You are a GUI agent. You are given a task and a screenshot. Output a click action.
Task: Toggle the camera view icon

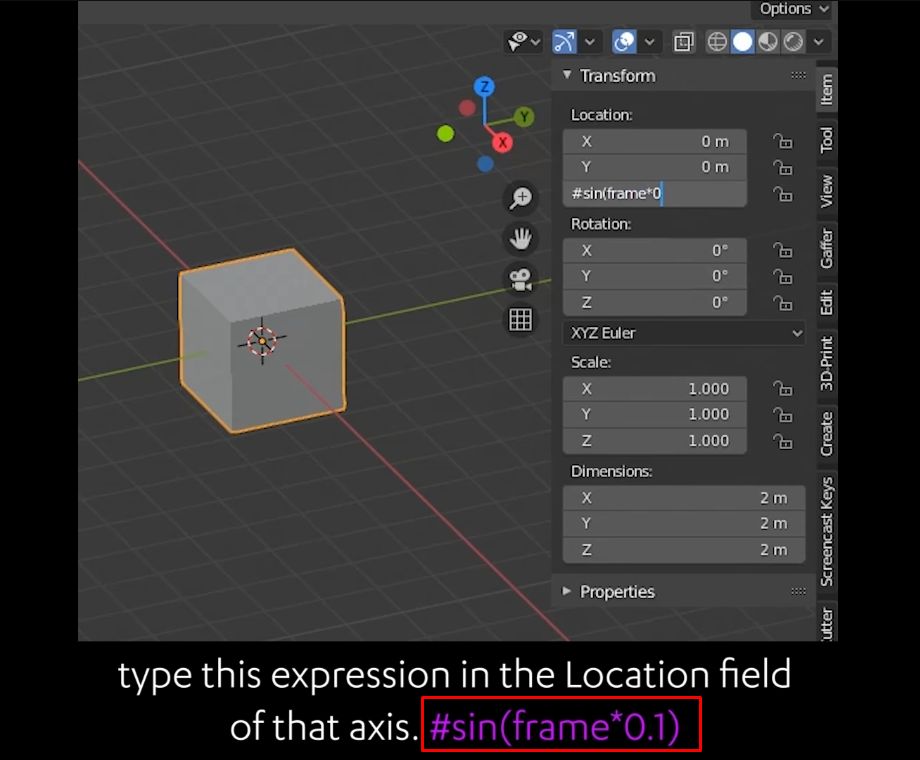[520, 279]
